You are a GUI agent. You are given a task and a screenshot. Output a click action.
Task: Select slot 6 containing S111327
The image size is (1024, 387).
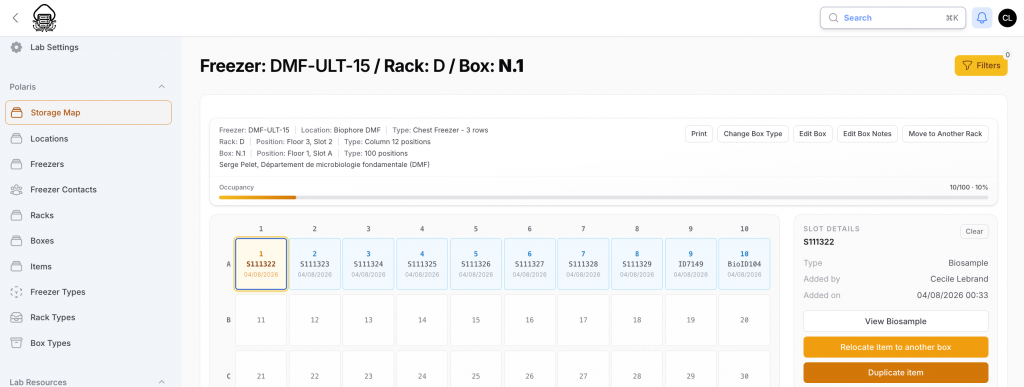530,264
